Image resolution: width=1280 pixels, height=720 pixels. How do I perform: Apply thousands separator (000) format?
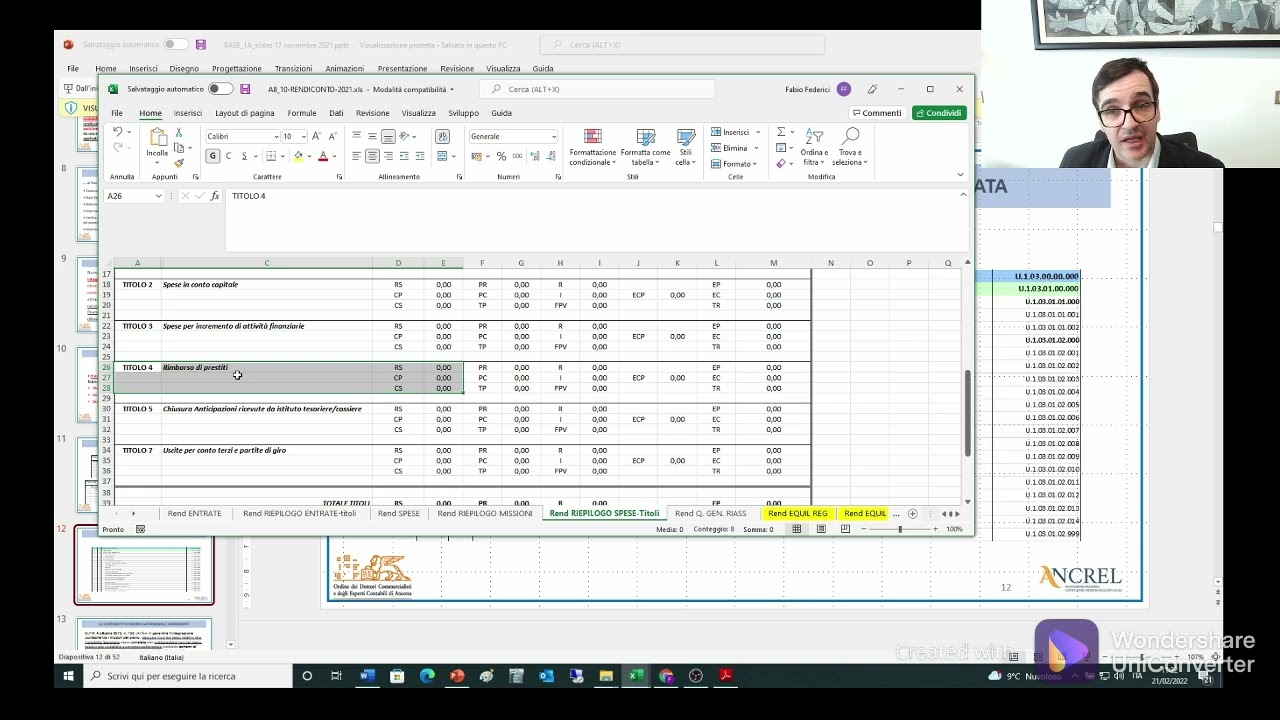pos(516,156)
